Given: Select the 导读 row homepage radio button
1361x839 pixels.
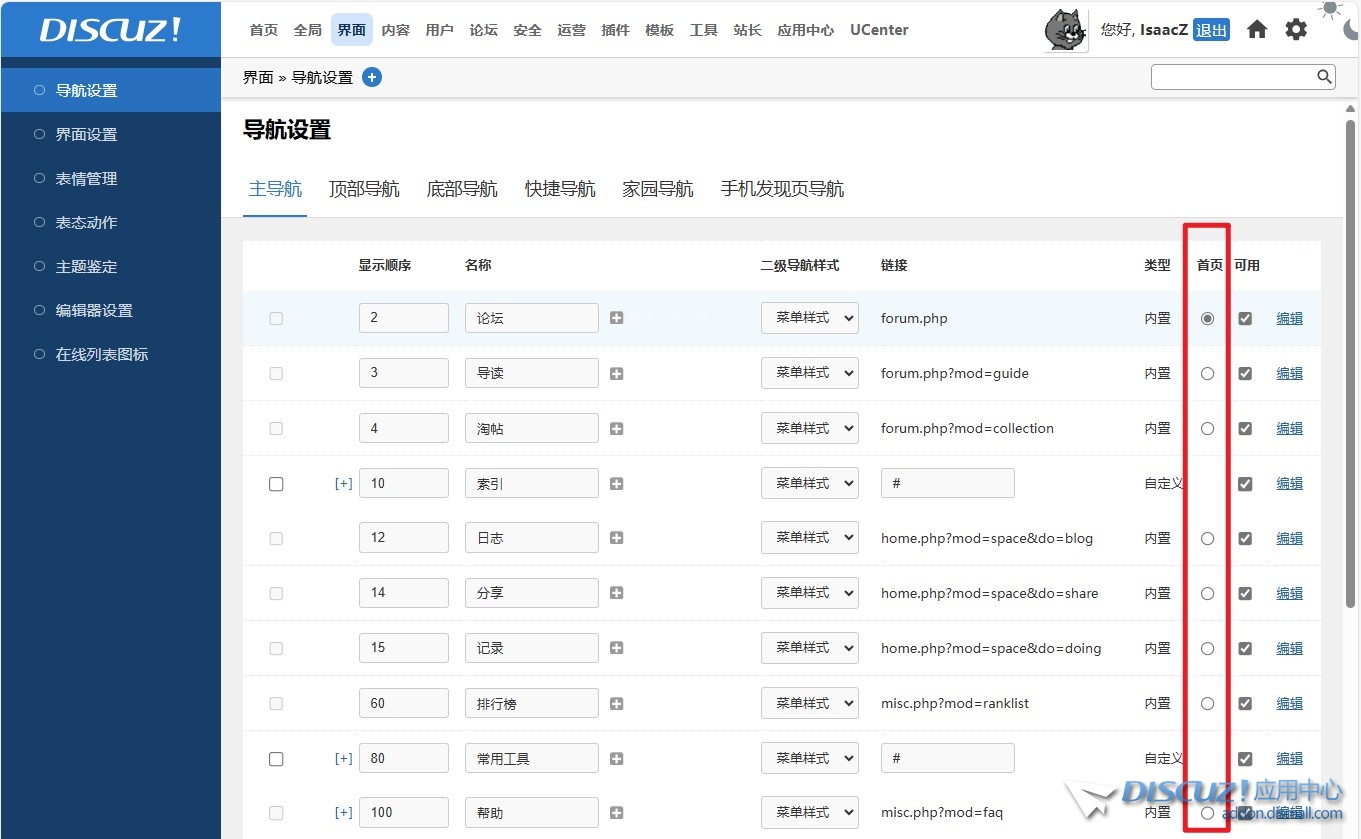Looking at the screenshot, I should pos(1208,373).
